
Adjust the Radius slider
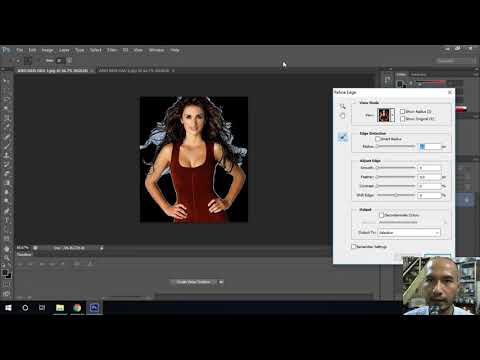tap(396, 146)
